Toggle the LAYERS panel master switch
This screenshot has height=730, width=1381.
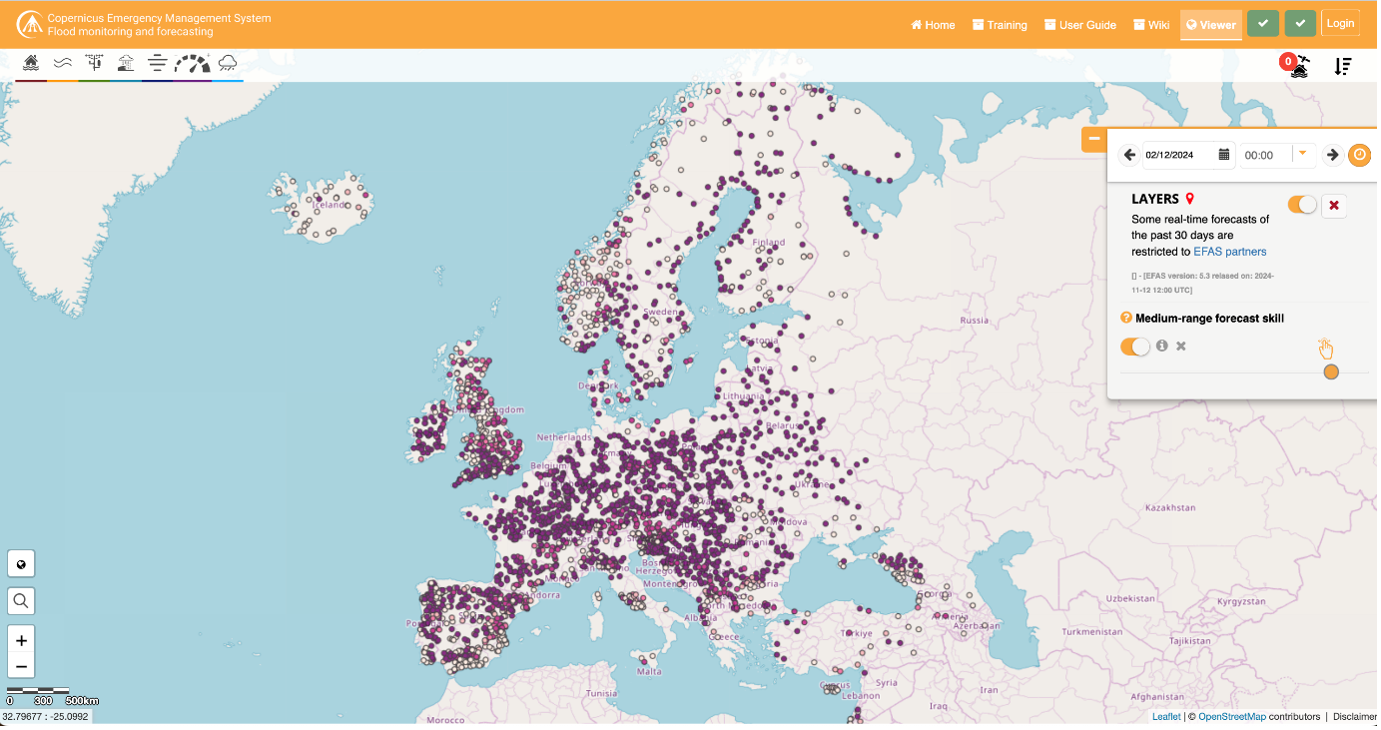pos(1301,204)
